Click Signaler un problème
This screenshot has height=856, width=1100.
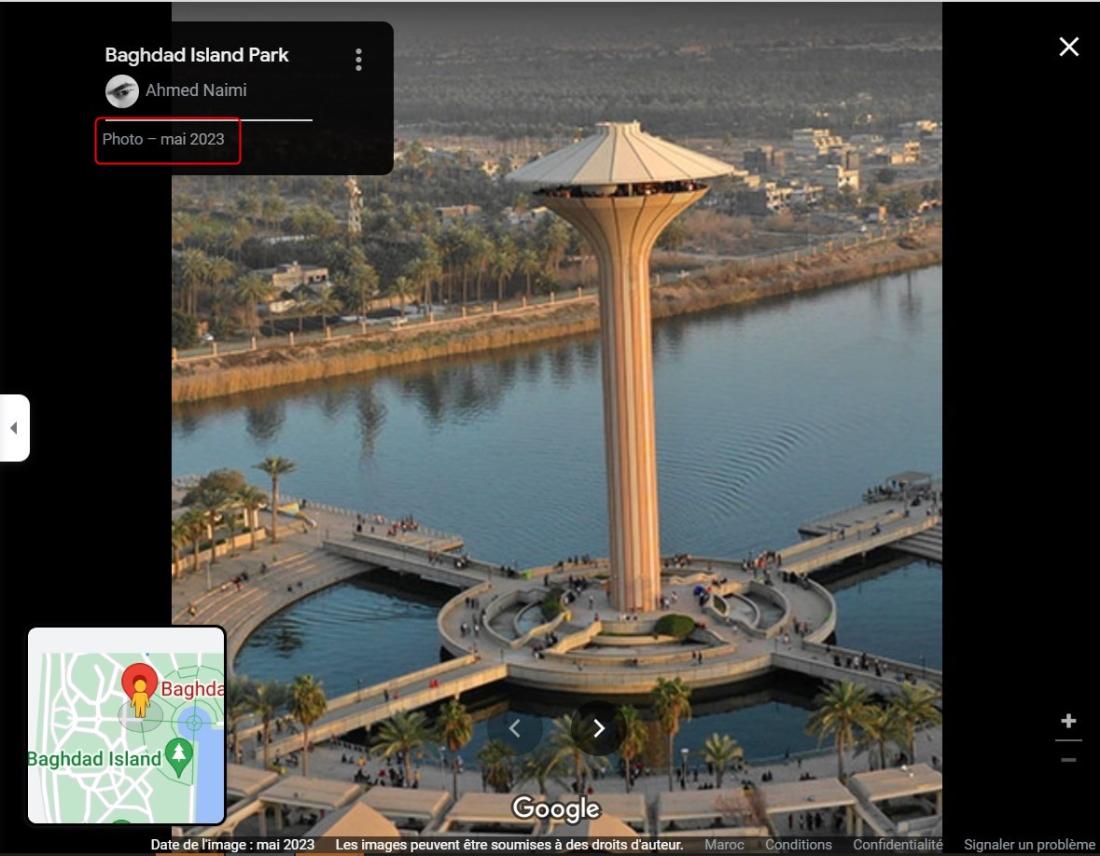[x=1029, y=845]
